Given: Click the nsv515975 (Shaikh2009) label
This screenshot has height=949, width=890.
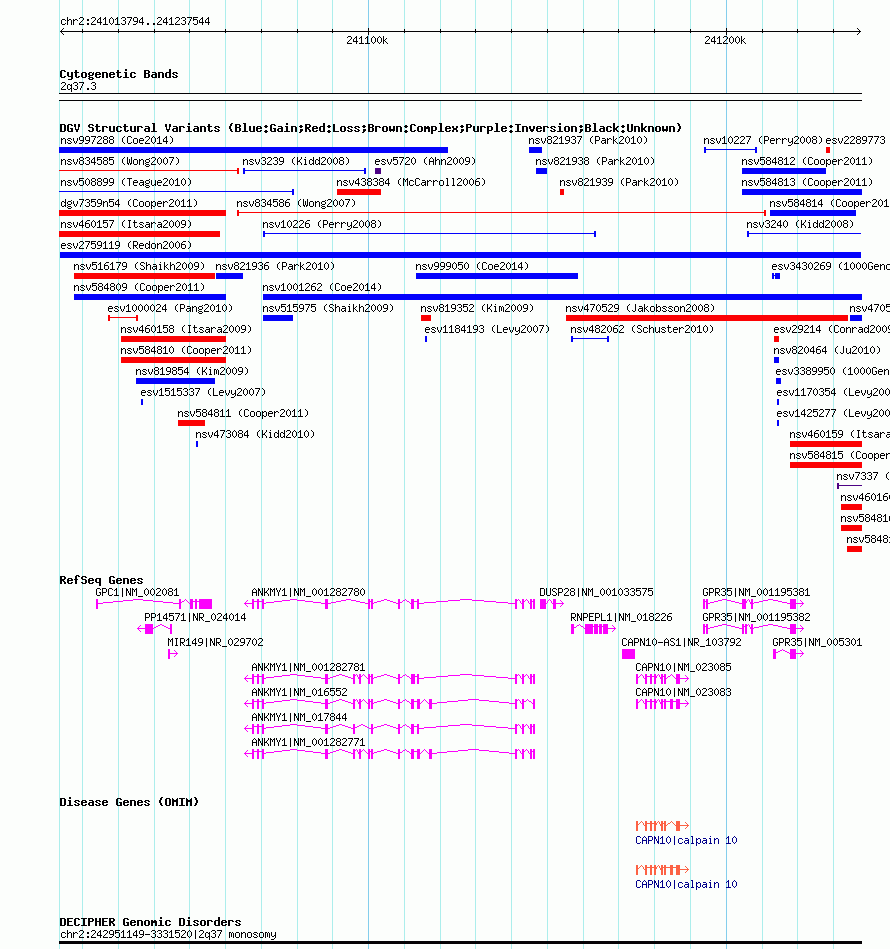Looking at the screenshot, I should [328, 308].
